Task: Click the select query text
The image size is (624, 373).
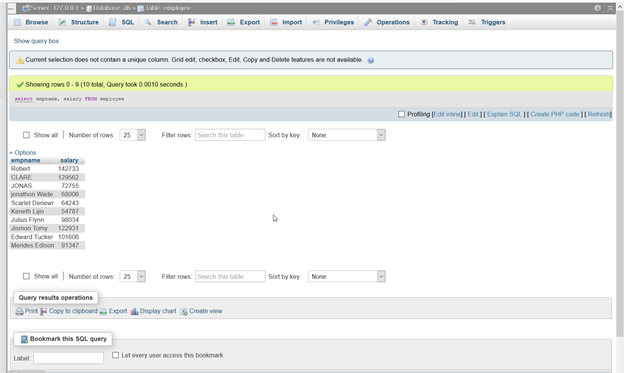Action: (x=69, y=99)
